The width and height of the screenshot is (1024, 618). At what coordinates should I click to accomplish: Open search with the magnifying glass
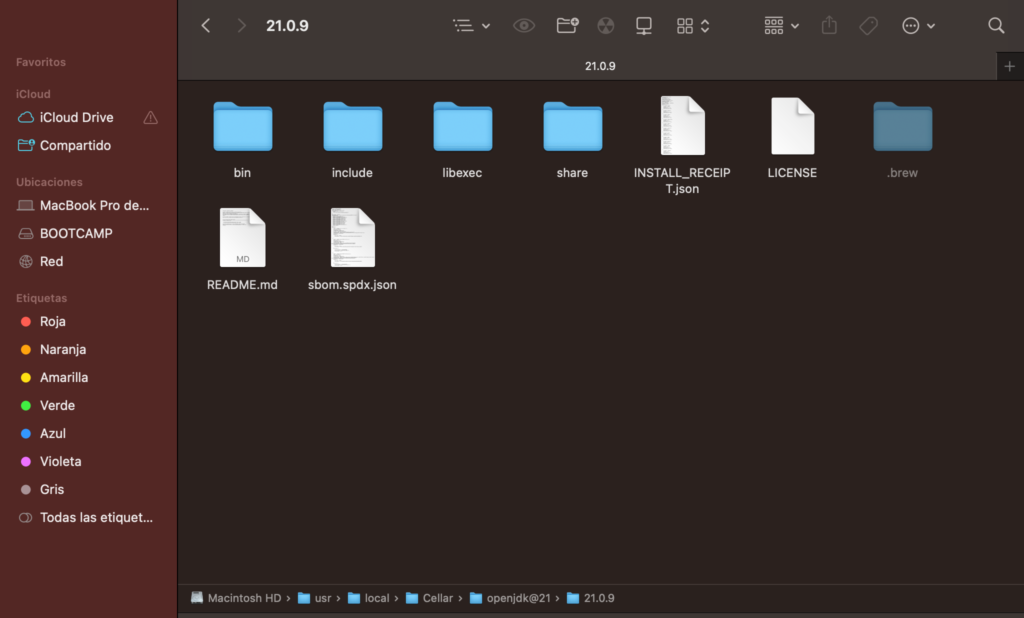click(996, 26)
